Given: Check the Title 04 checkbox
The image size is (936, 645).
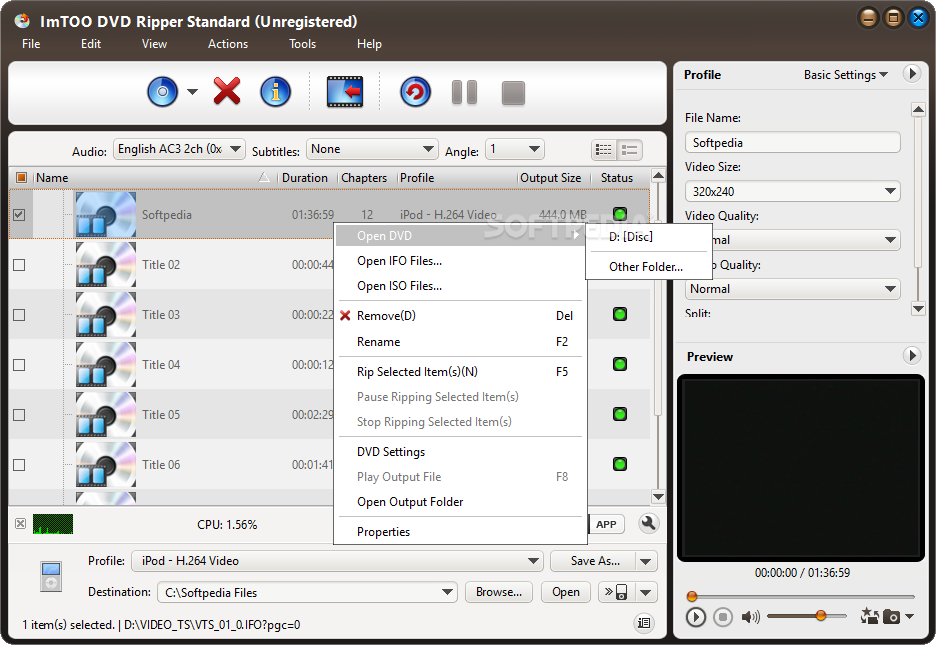Looking at the screenshot, I should point(19,365).
